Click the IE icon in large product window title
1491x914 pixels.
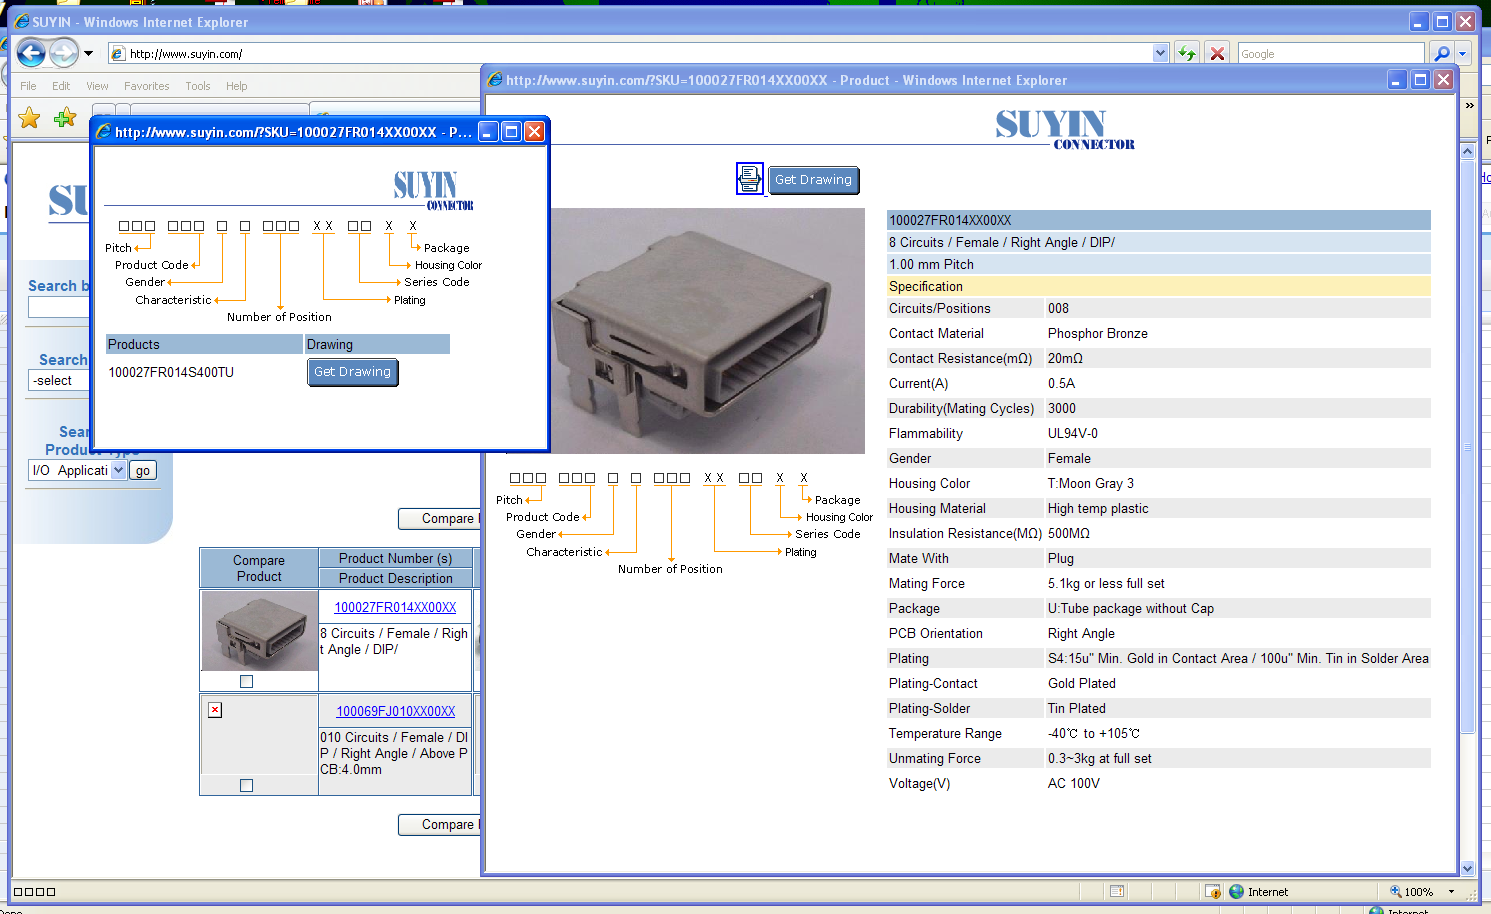pyautogui.click(x=494, y=80)
